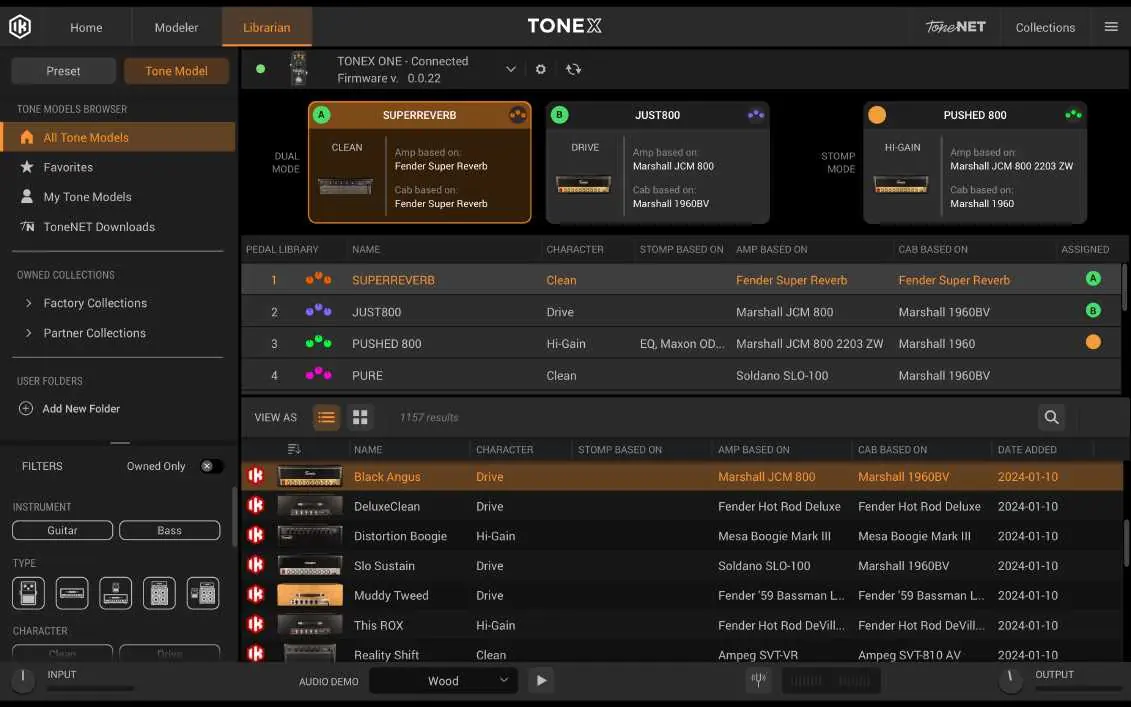Image resolution: width=1131 pixels, height=707 pixels.
Task: Adjust the OUTPUT knob
Action: (1011, 679)
